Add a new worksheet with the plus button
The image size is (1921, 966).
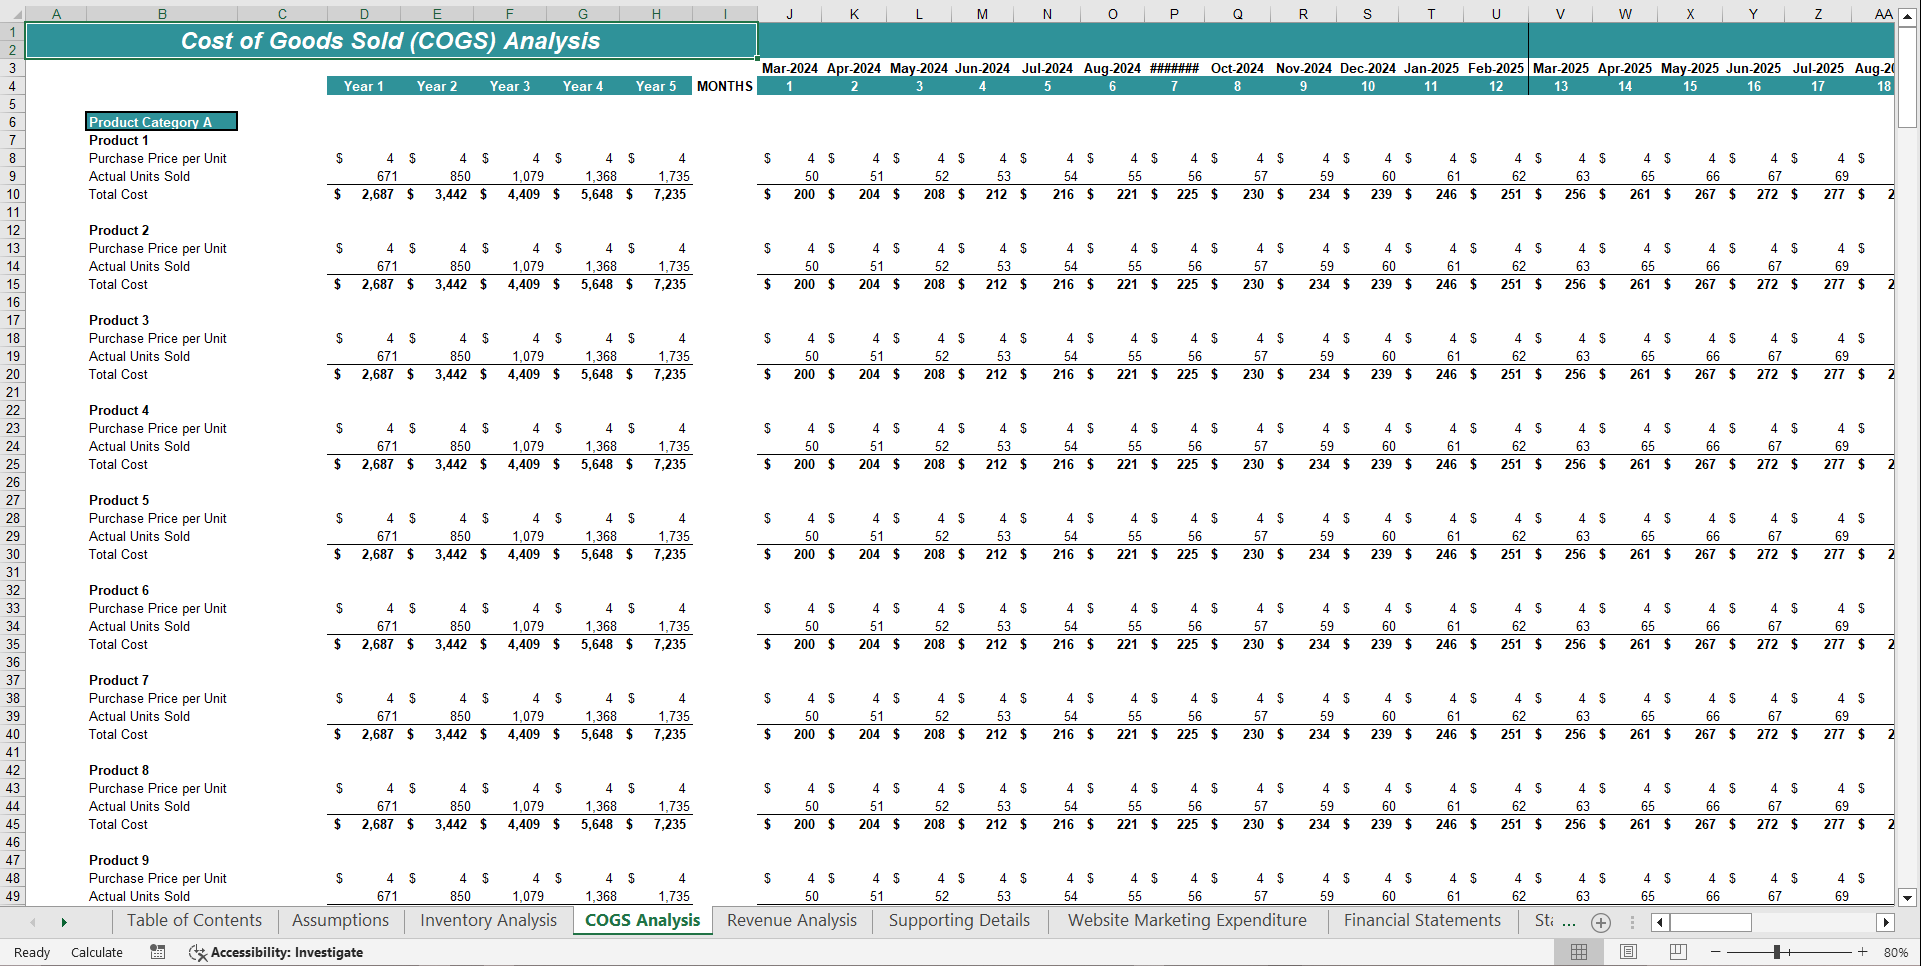click(1601, 922)
